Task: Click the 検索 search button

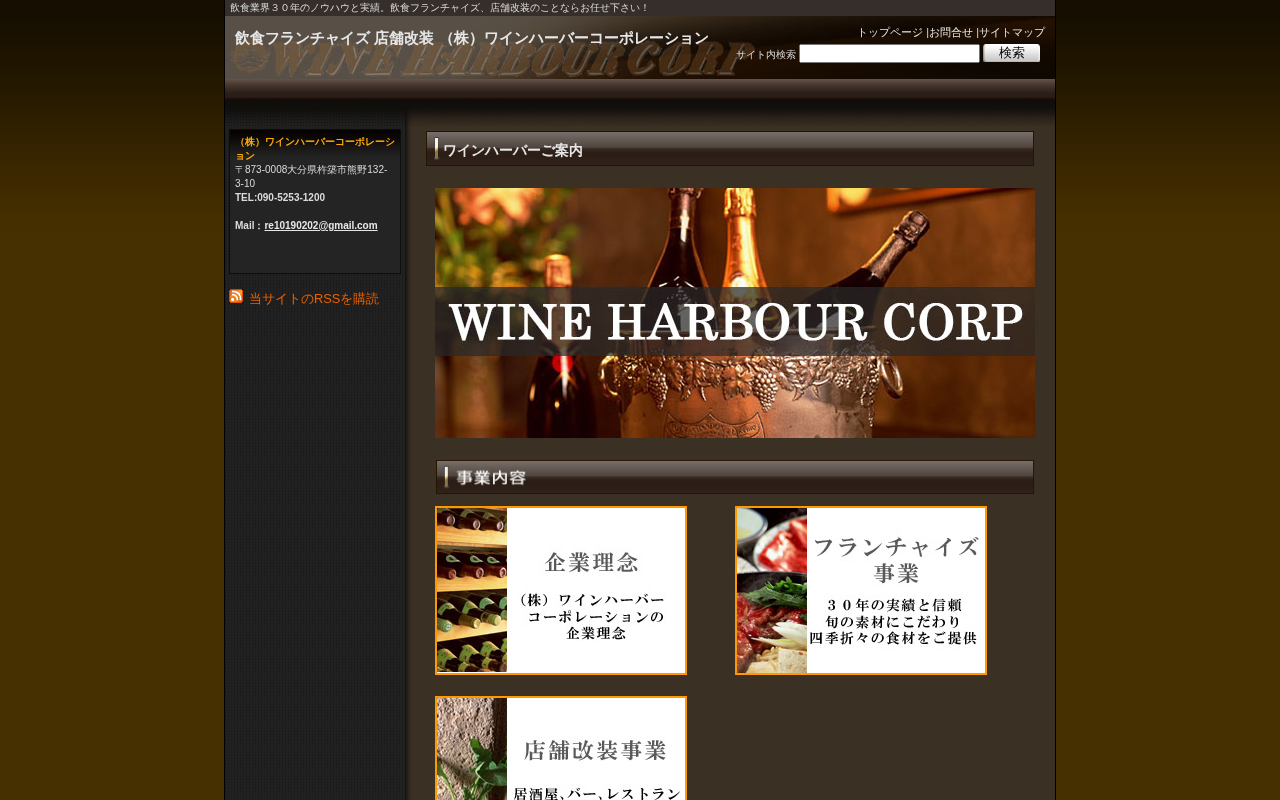Action: pos(1011,53)
